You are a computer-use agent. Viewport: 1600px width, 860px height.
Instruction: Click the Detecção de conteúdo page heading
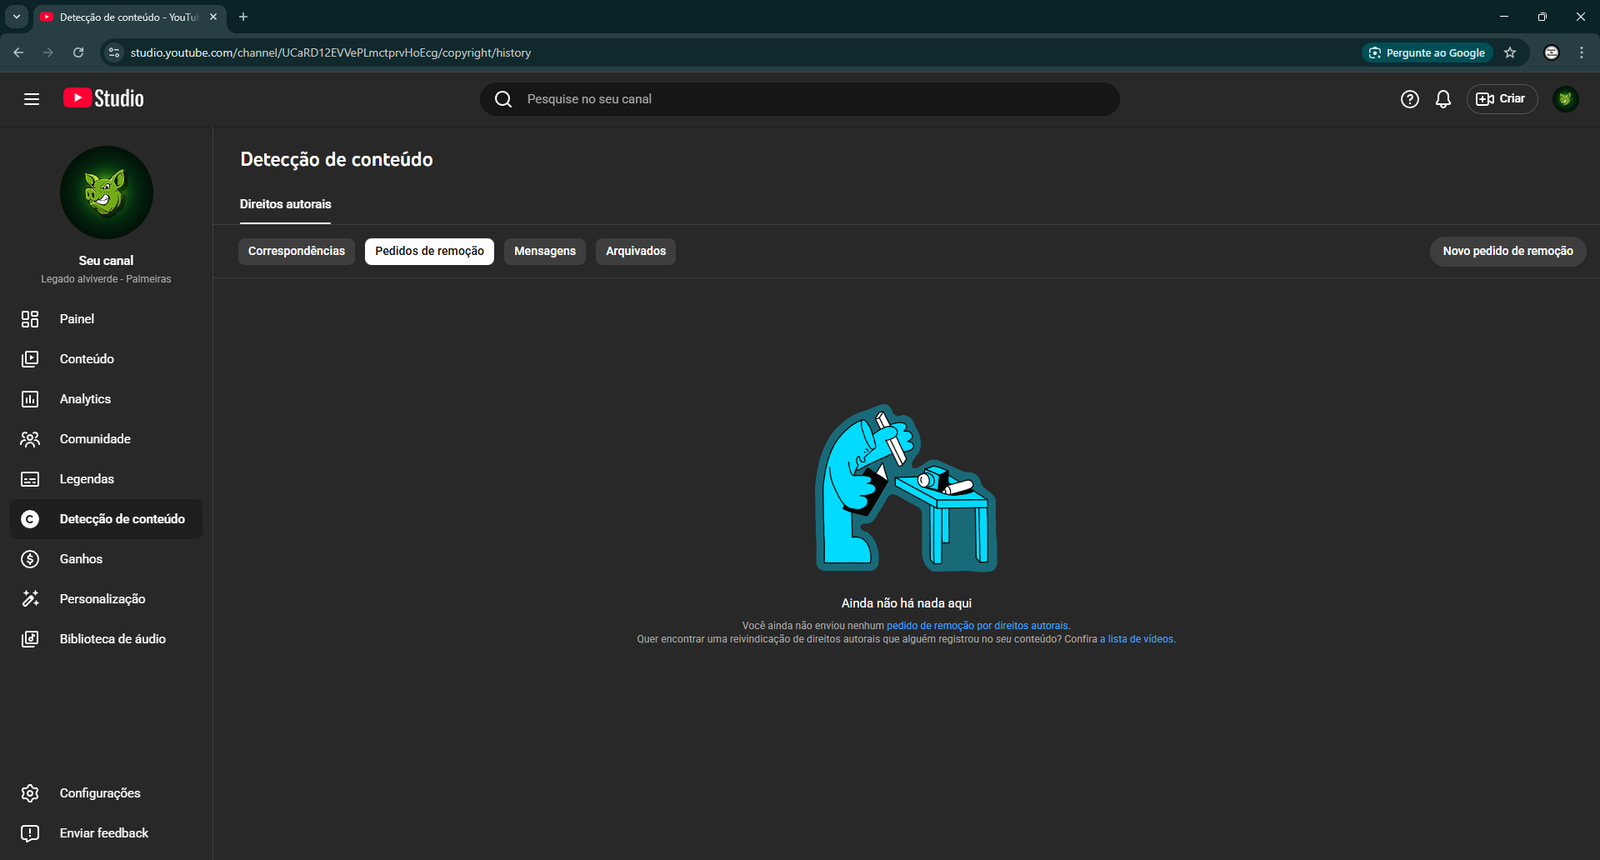pos(336,160)
